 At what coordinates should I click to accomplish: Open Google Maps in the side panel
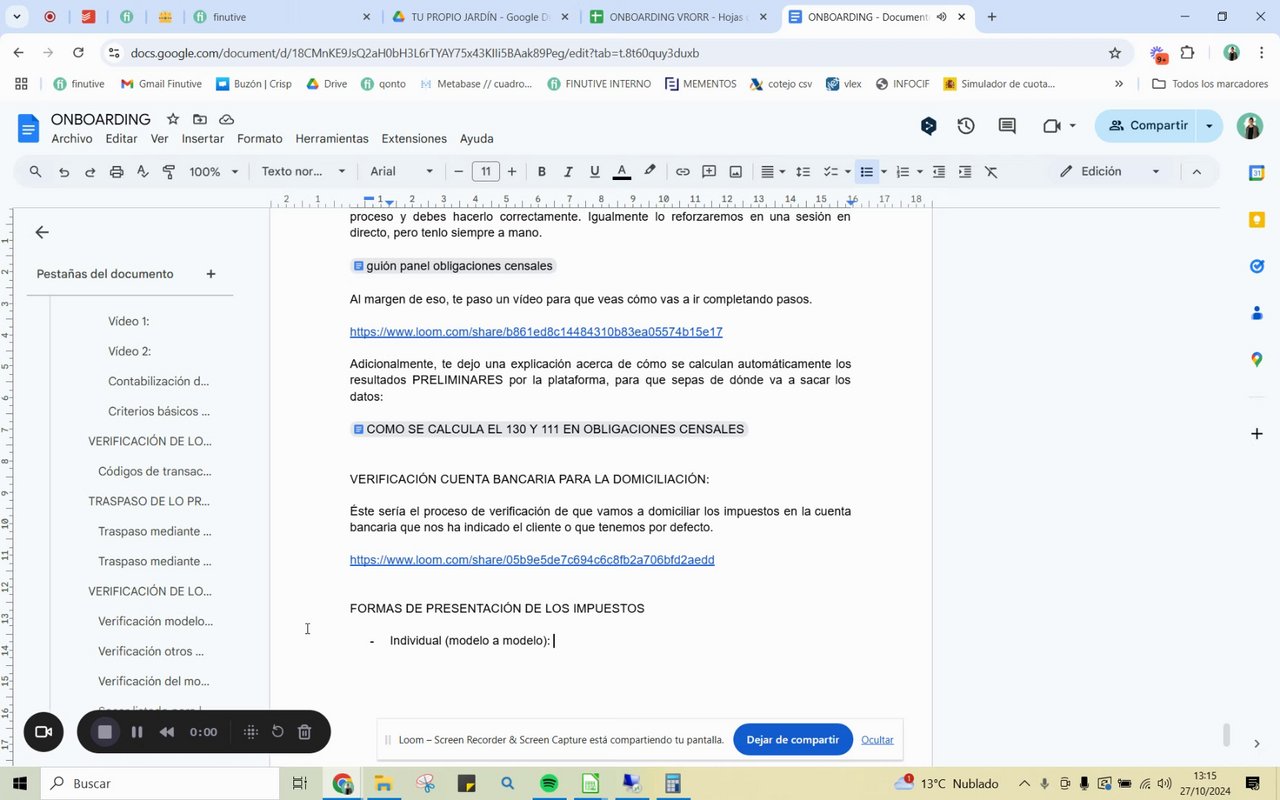click(1257, 359)
